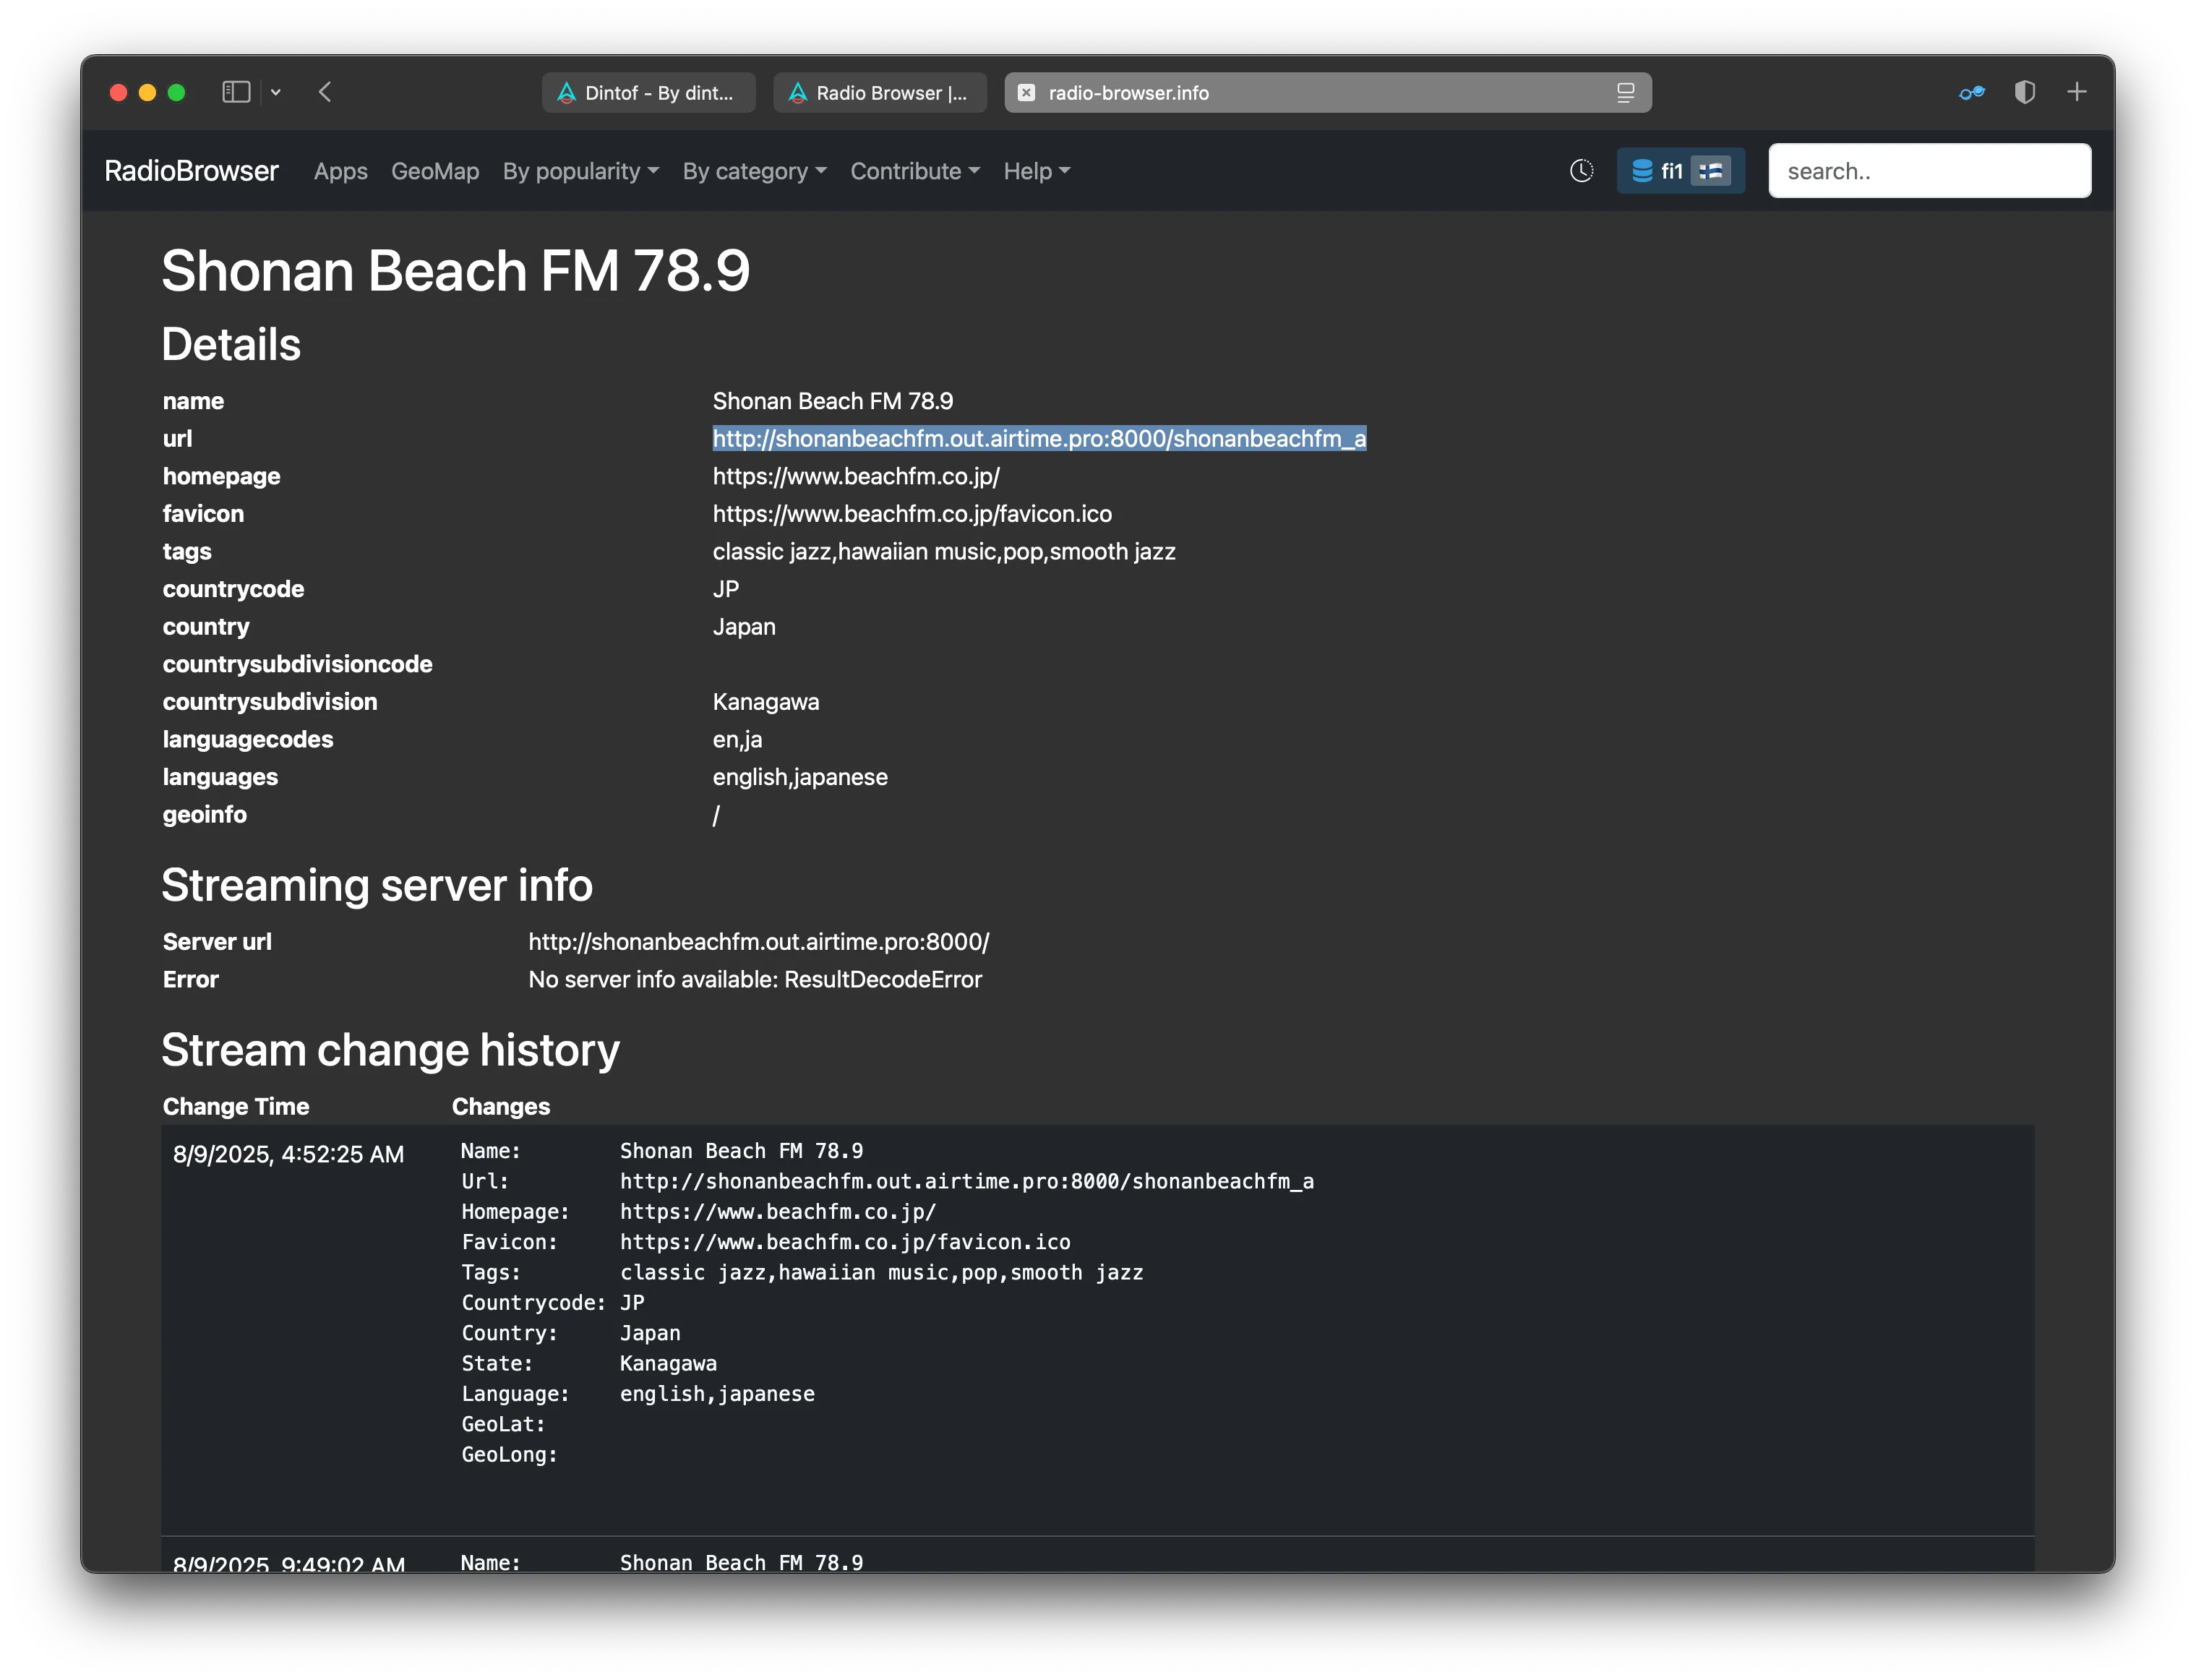Open the Contribute dropdown menu
The width and height of the screenshot is (2196, 1680).
click(x=914, y=171)
